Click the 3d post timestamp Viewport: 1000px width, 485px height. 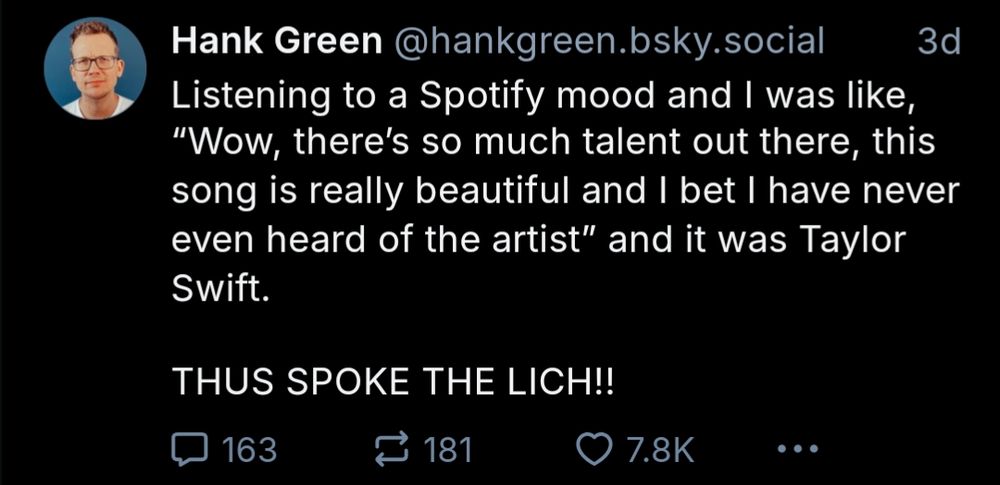(938, 42)
